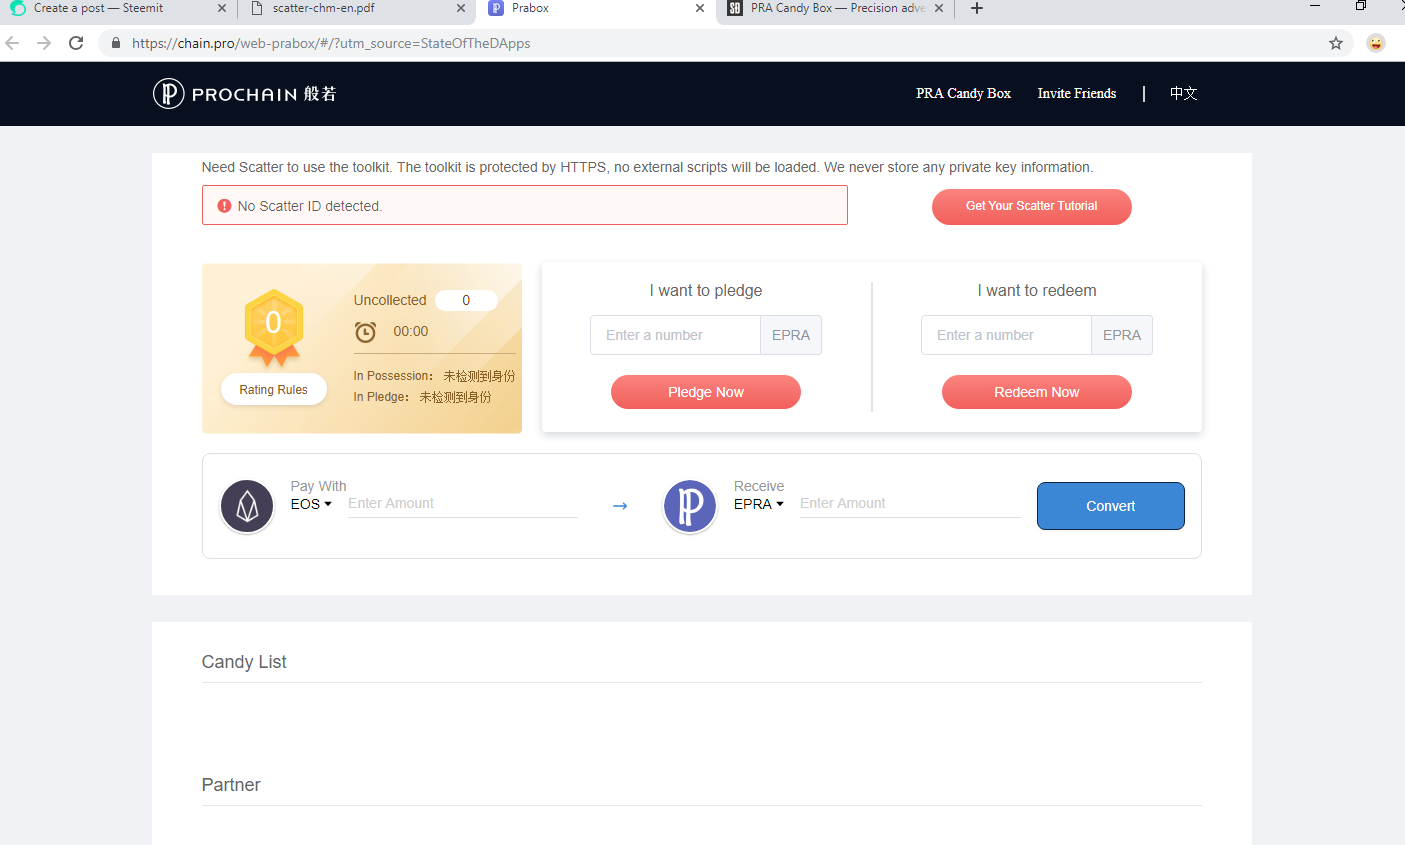Click the browser back arrow

pos(12,43)
